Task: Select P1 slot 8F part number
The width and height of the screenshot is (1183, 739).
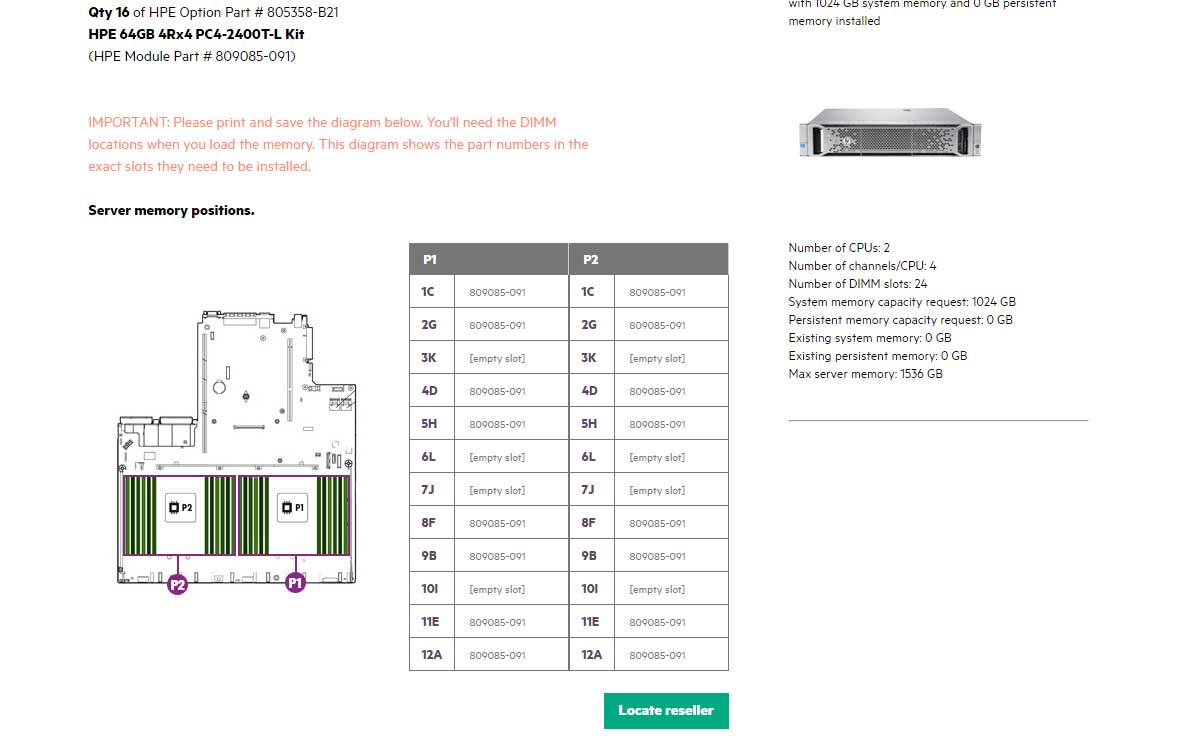Action: [497, 523]
